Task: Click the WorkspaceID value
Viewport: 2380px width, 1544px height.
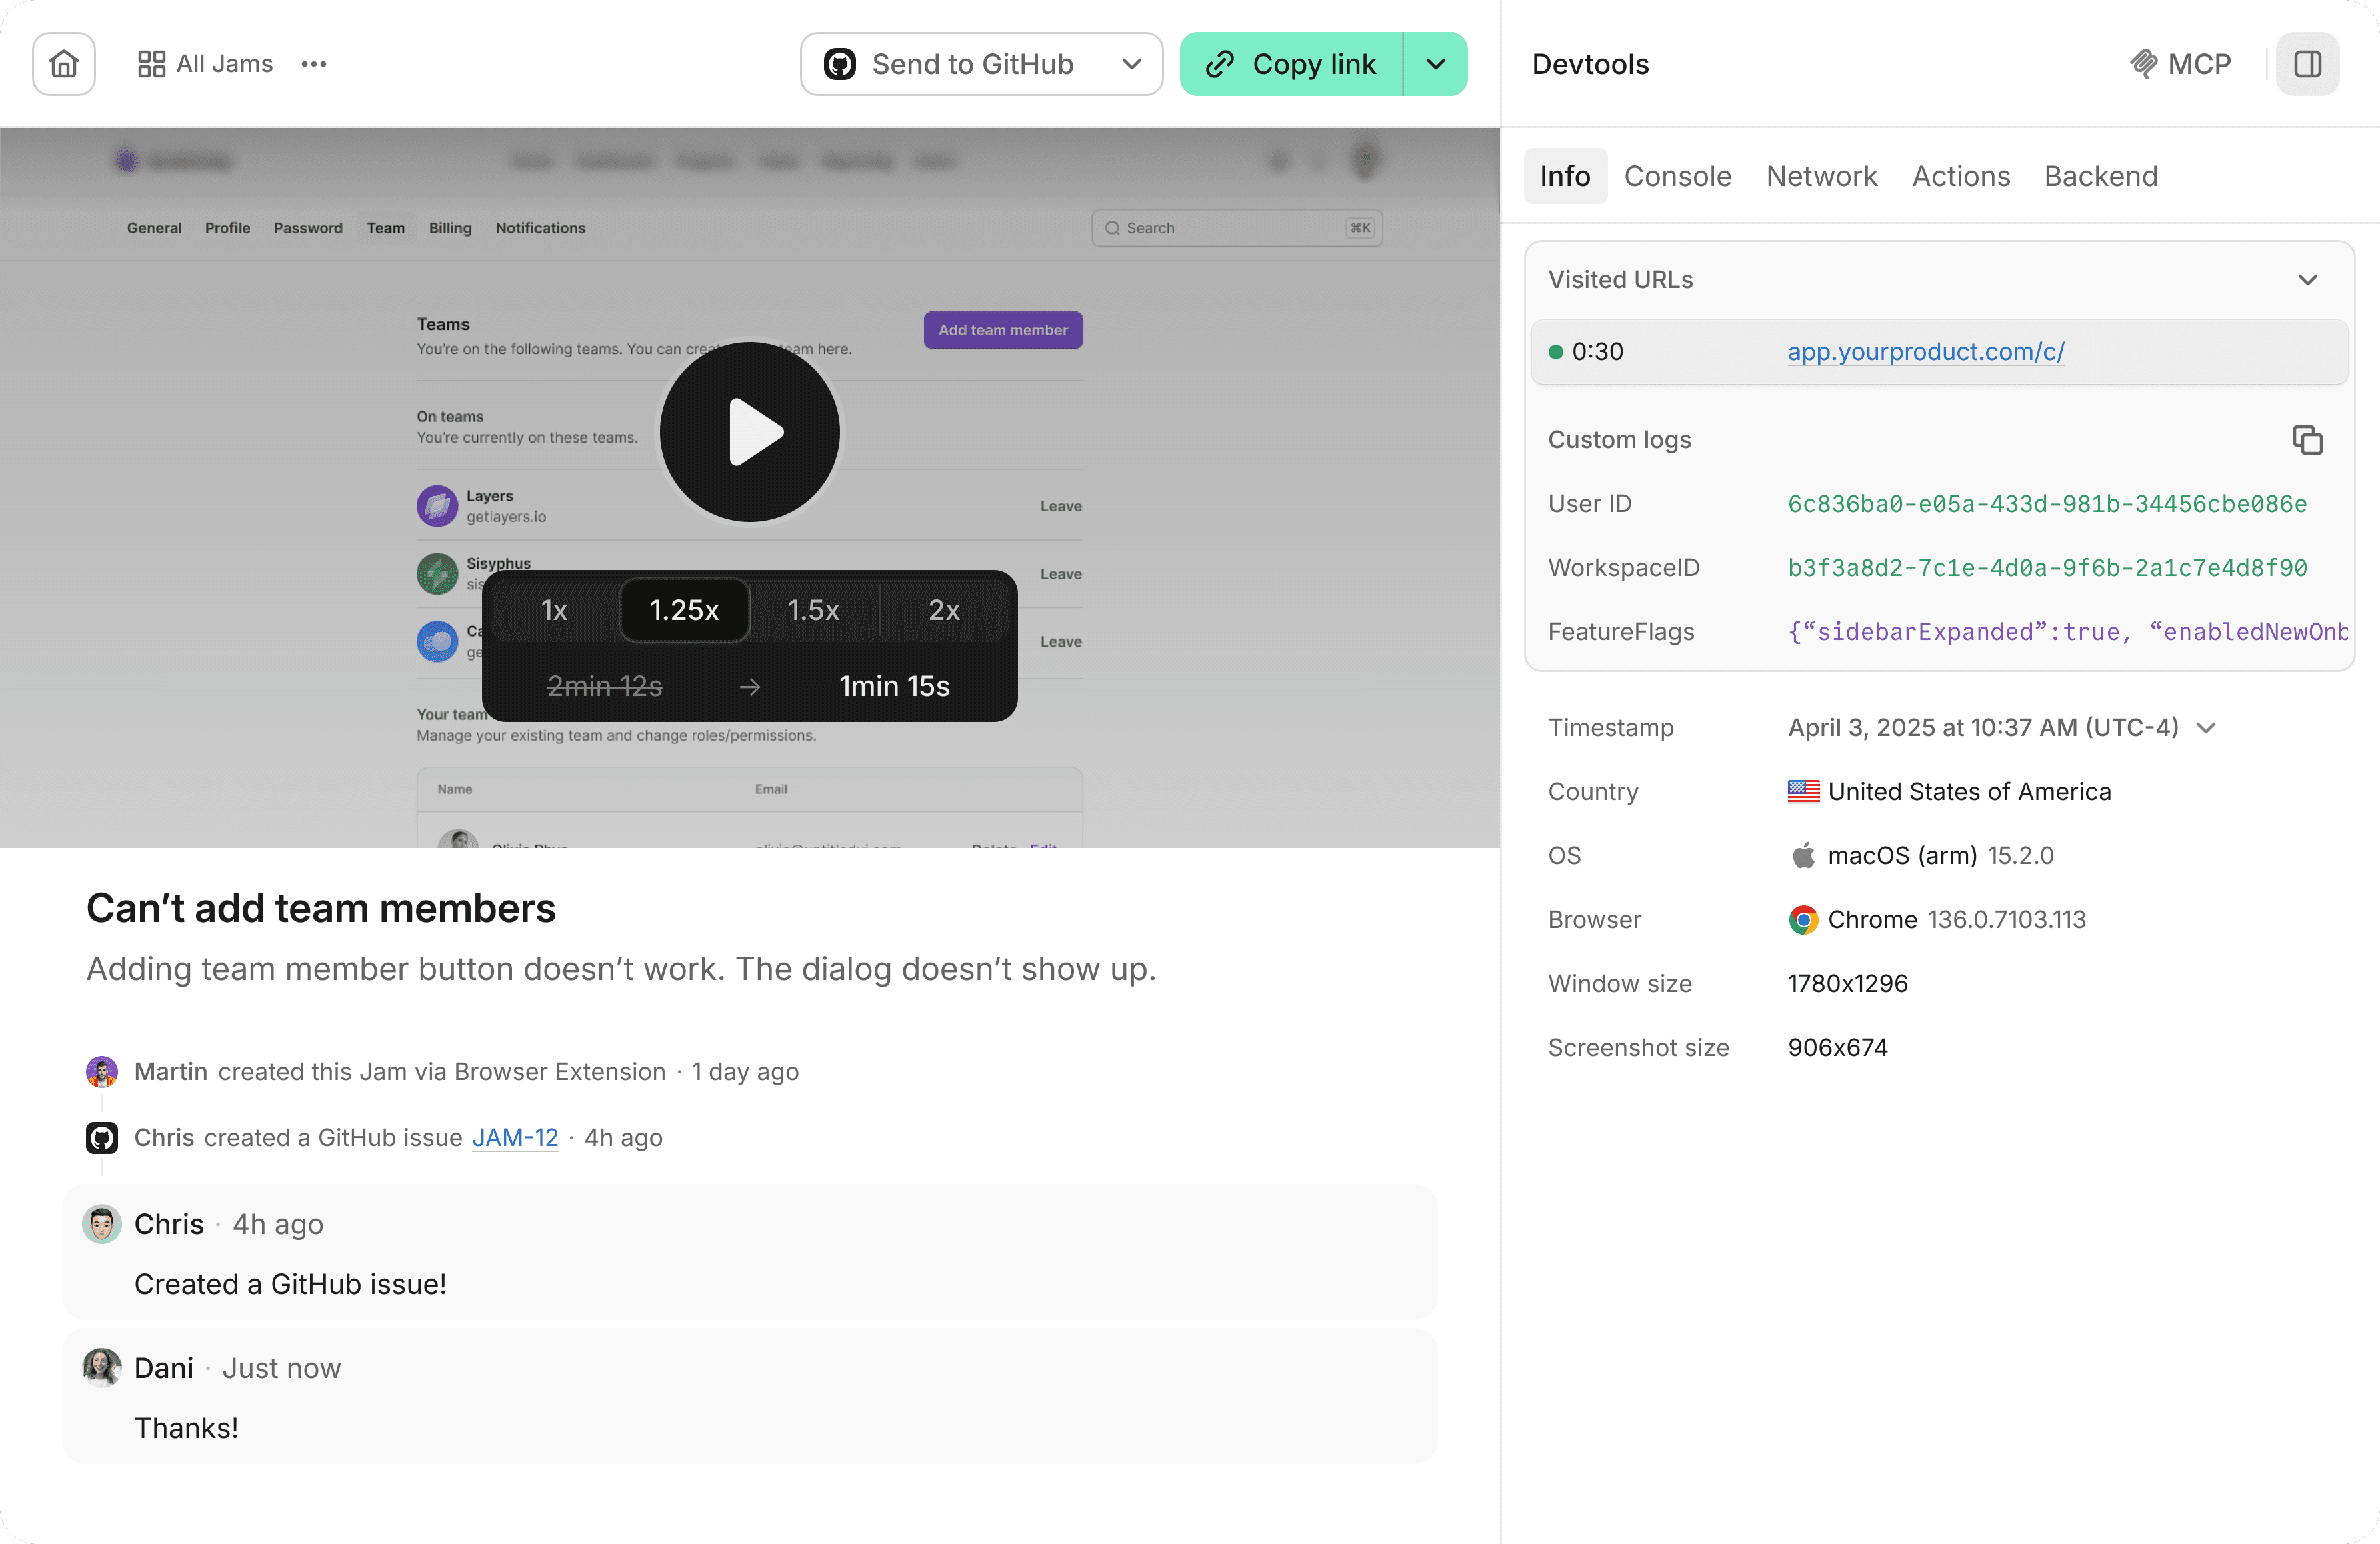Action: [x=2047, y=568]
